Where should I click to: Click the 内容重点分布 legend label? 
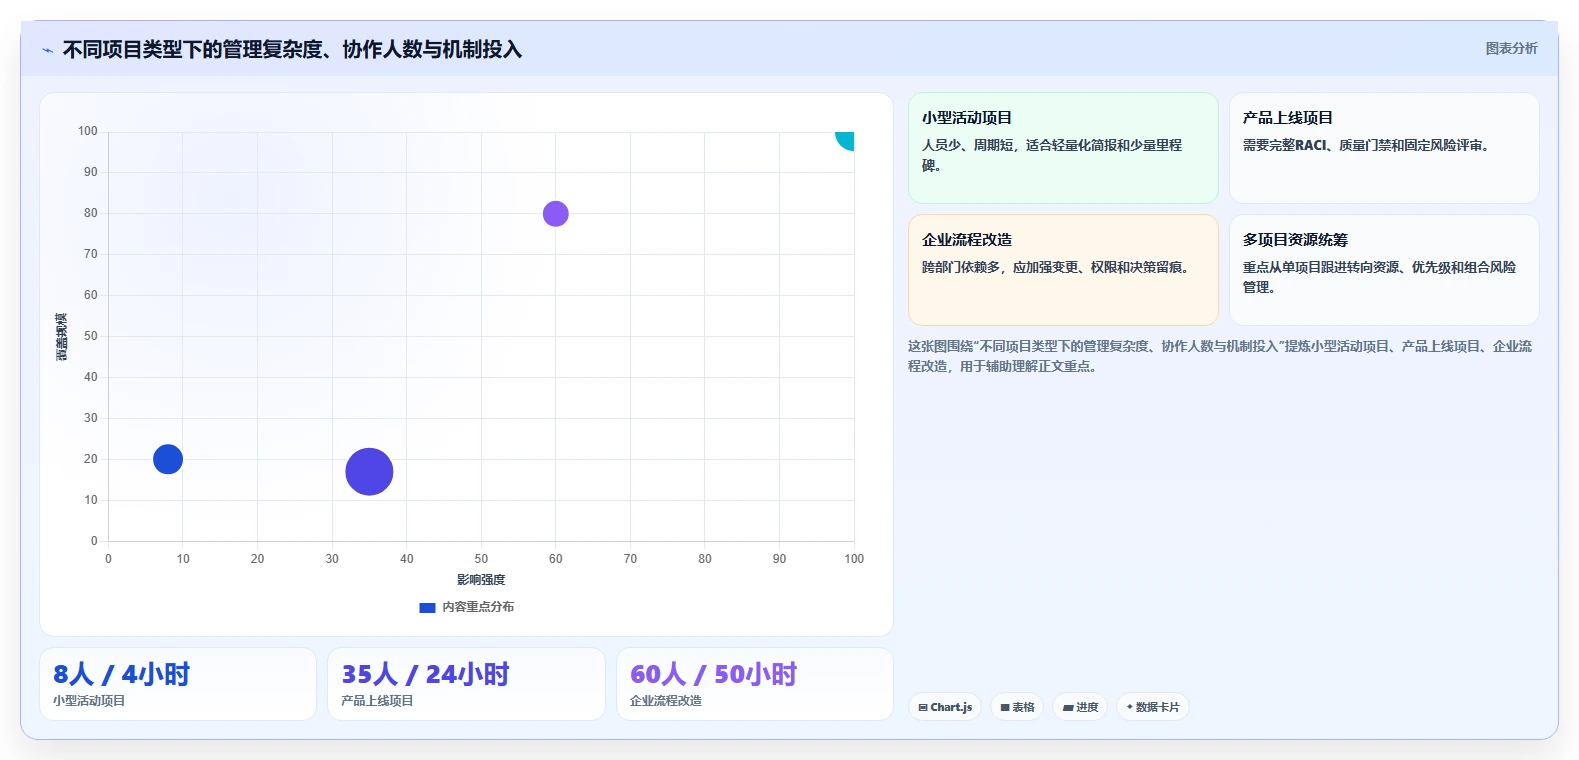[x=478, y=607]
